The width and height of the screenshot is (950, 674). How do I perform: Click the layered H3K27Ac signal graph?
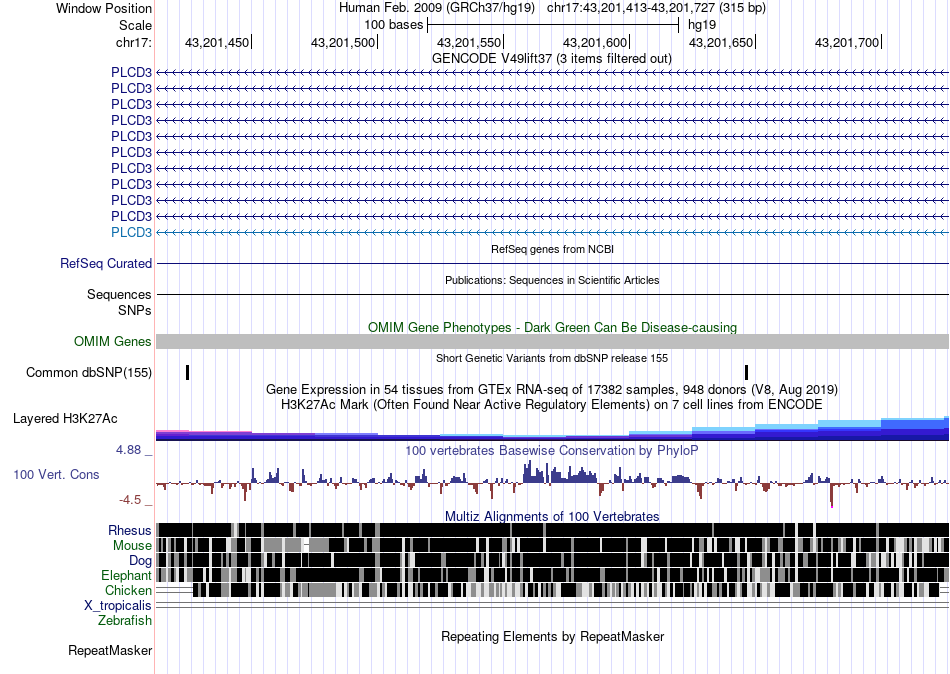pyautogui.click(x=553, y=428)
